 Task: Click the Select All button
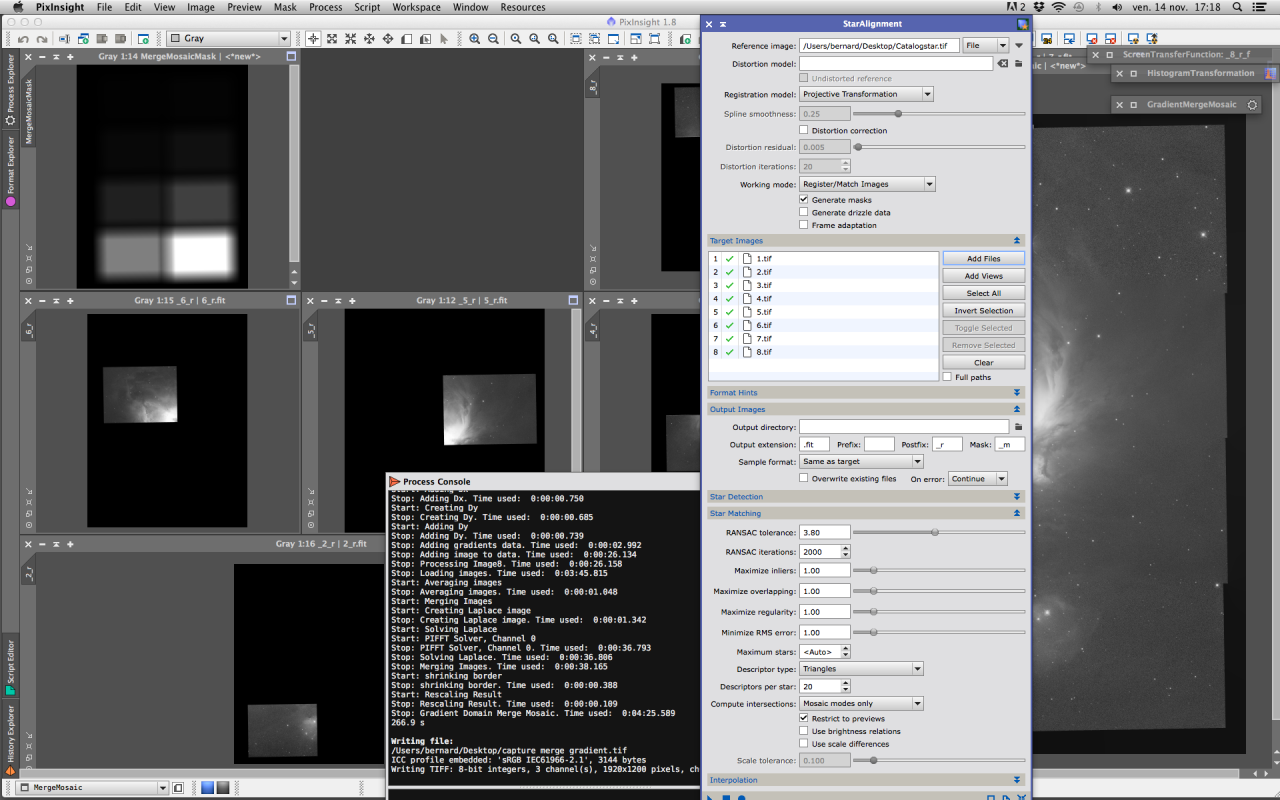pyautogui.click(x=984, y=293)
